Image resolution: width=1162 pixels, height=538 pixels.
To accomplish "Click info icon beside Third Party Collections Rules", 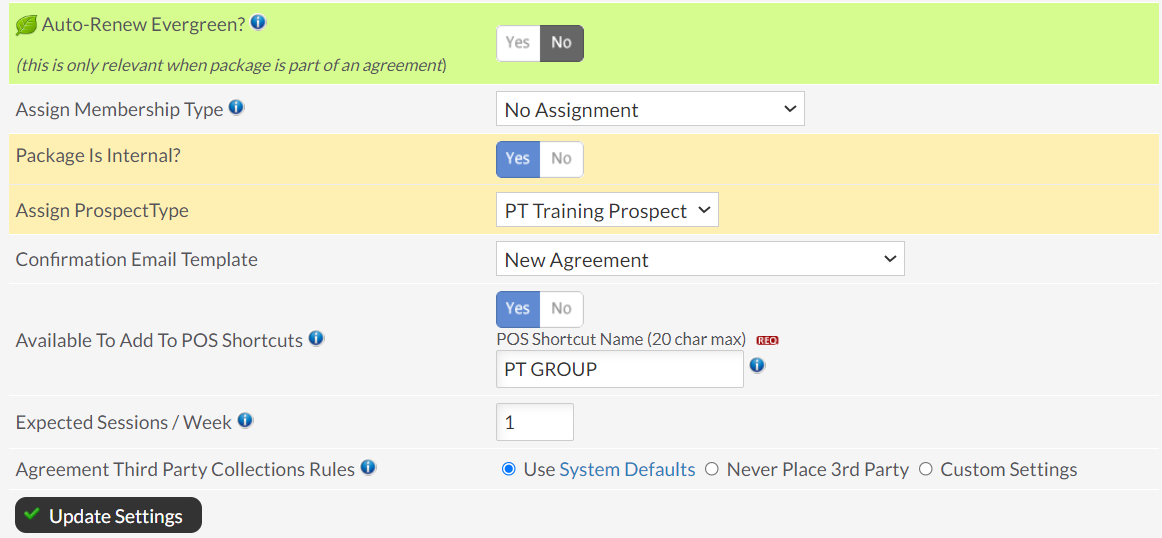I will click(x=368, y=468).
